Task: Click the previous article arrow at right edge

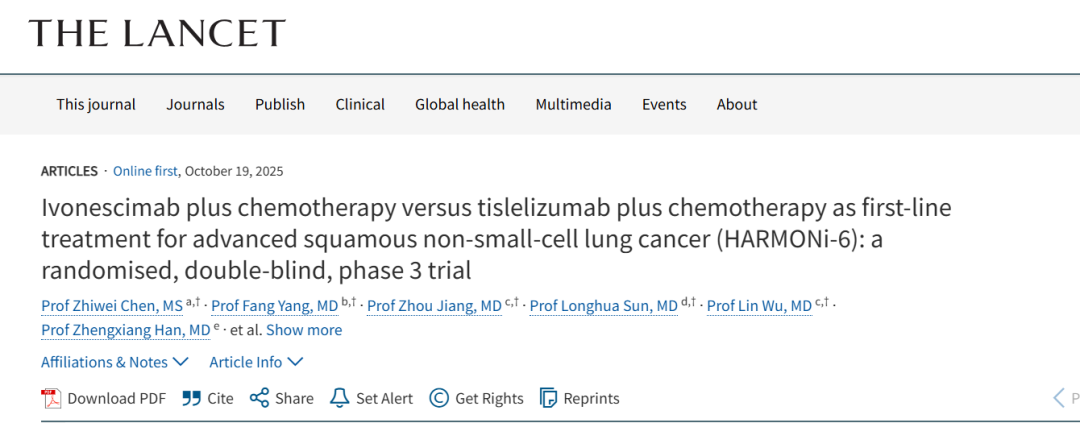Action: [1059, 398]
